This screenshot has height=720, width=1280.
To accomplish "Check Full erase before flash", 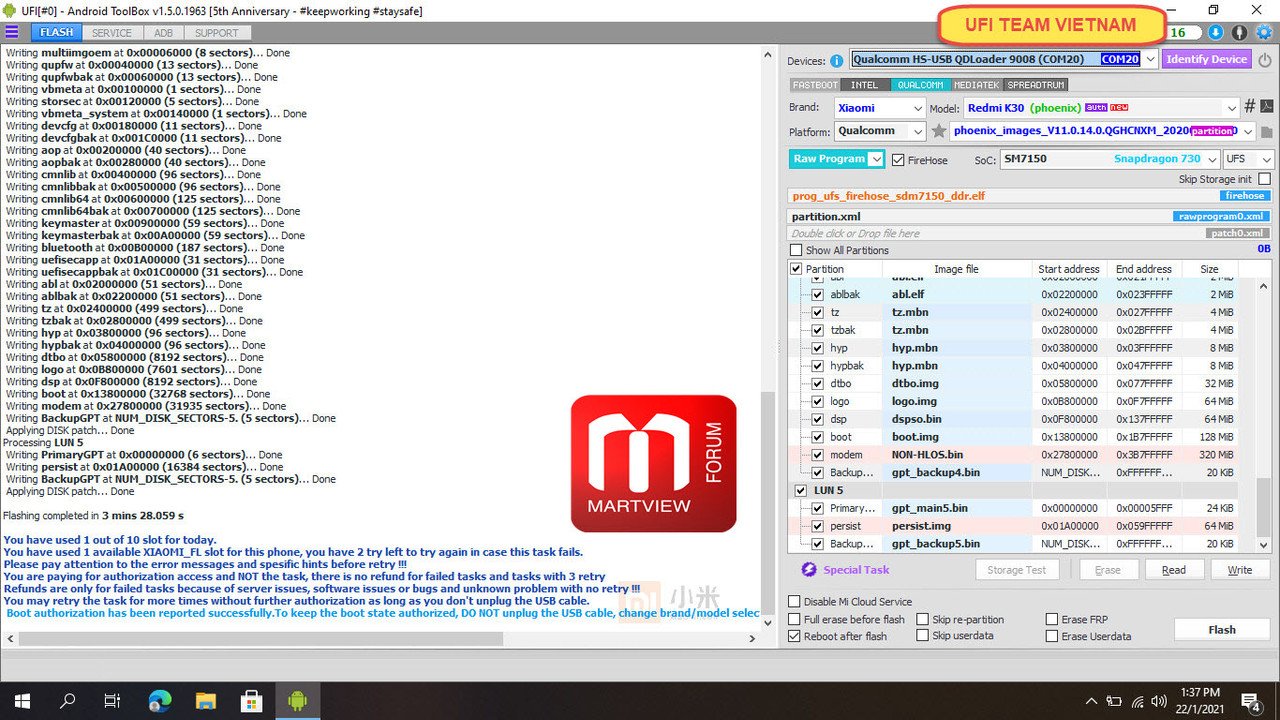I will click(x=794, y=620).
